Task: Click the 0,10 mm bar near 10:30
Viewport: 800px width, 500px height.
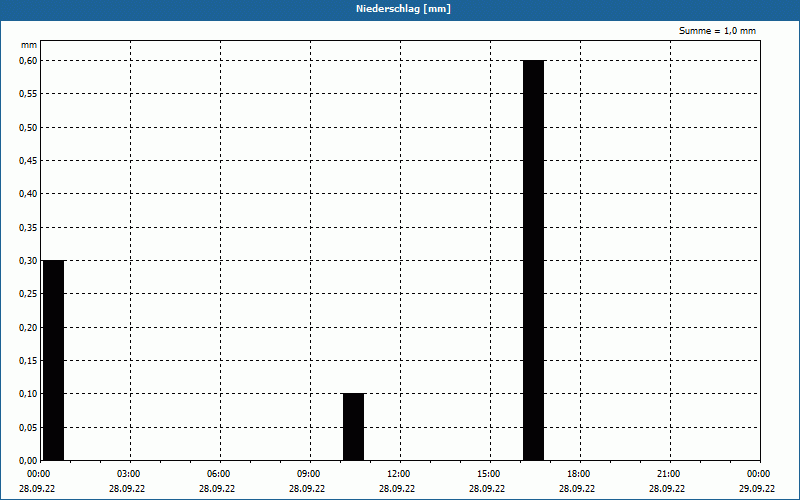Action: (x=354, y=427)
